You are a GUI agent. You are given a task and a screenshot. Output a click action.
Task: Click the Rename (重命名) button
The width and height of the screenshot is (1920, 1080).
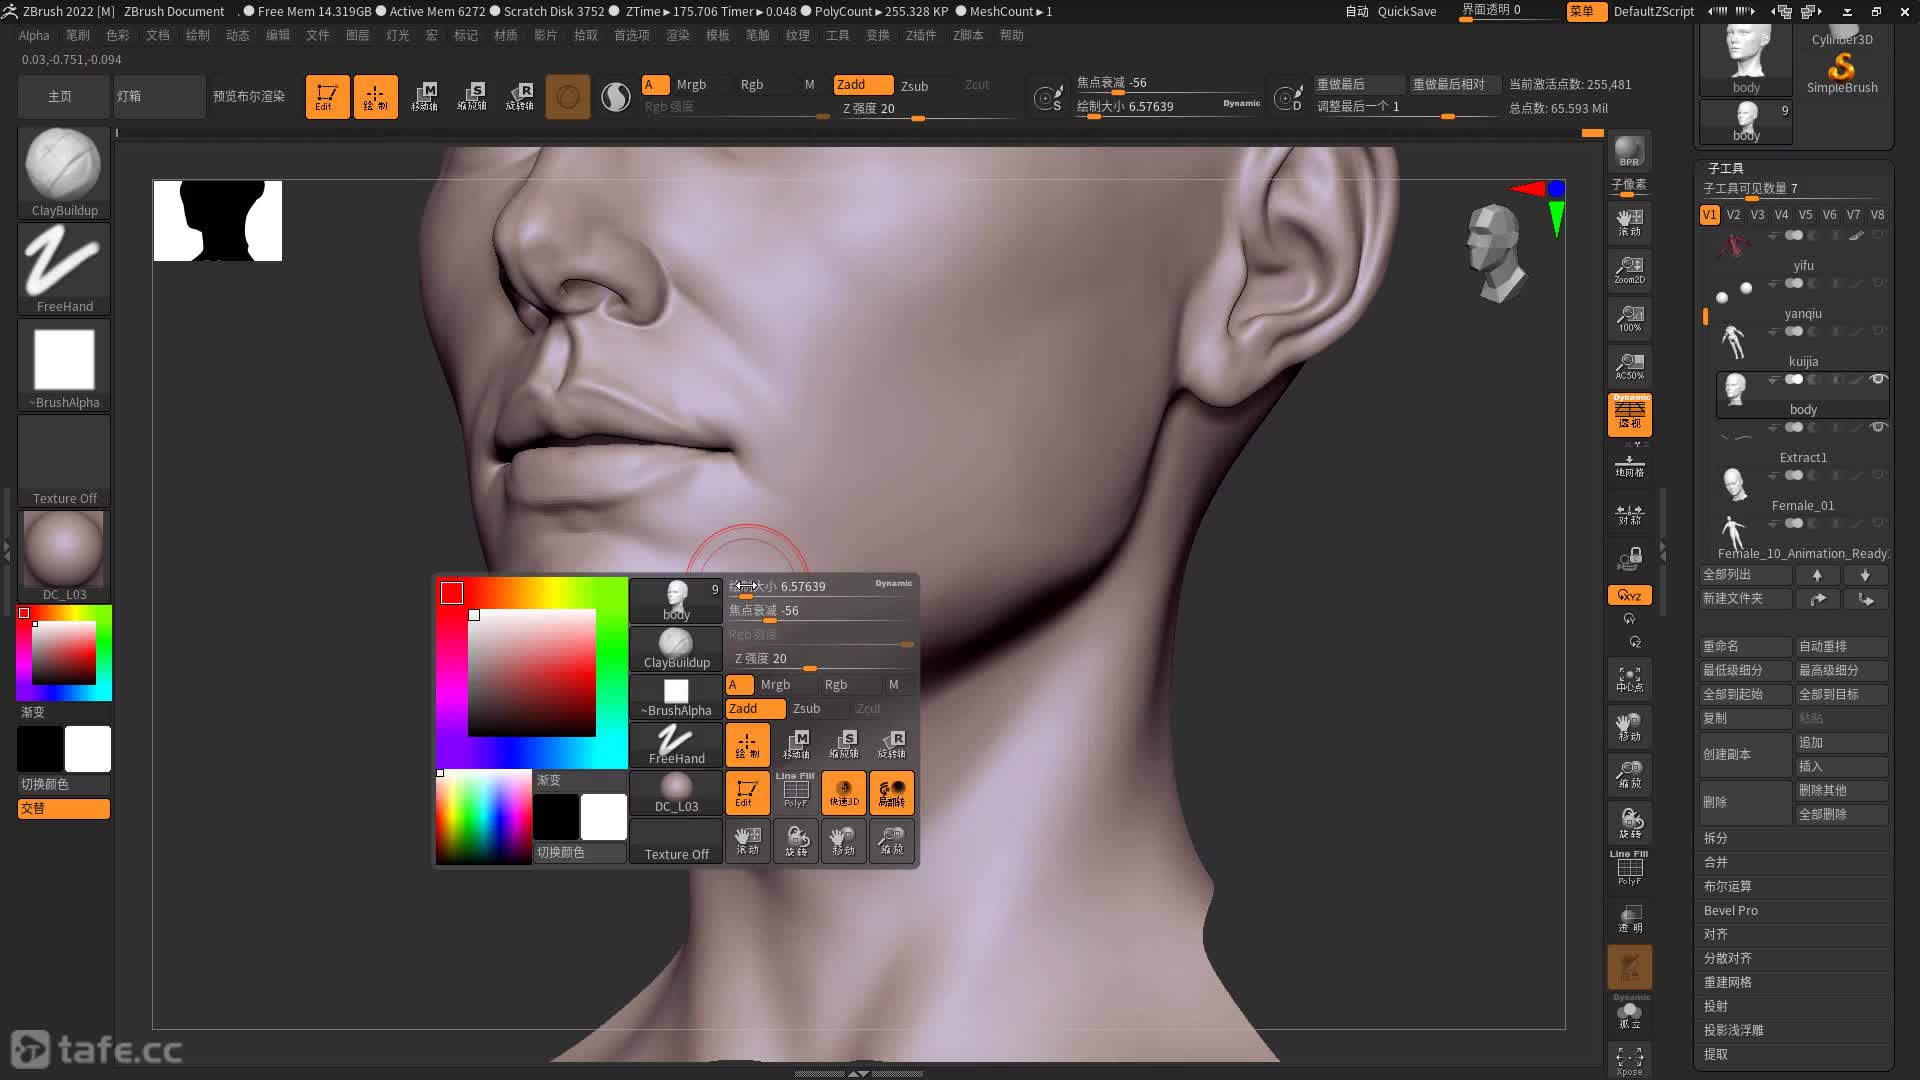click(x=1745, y=647)
